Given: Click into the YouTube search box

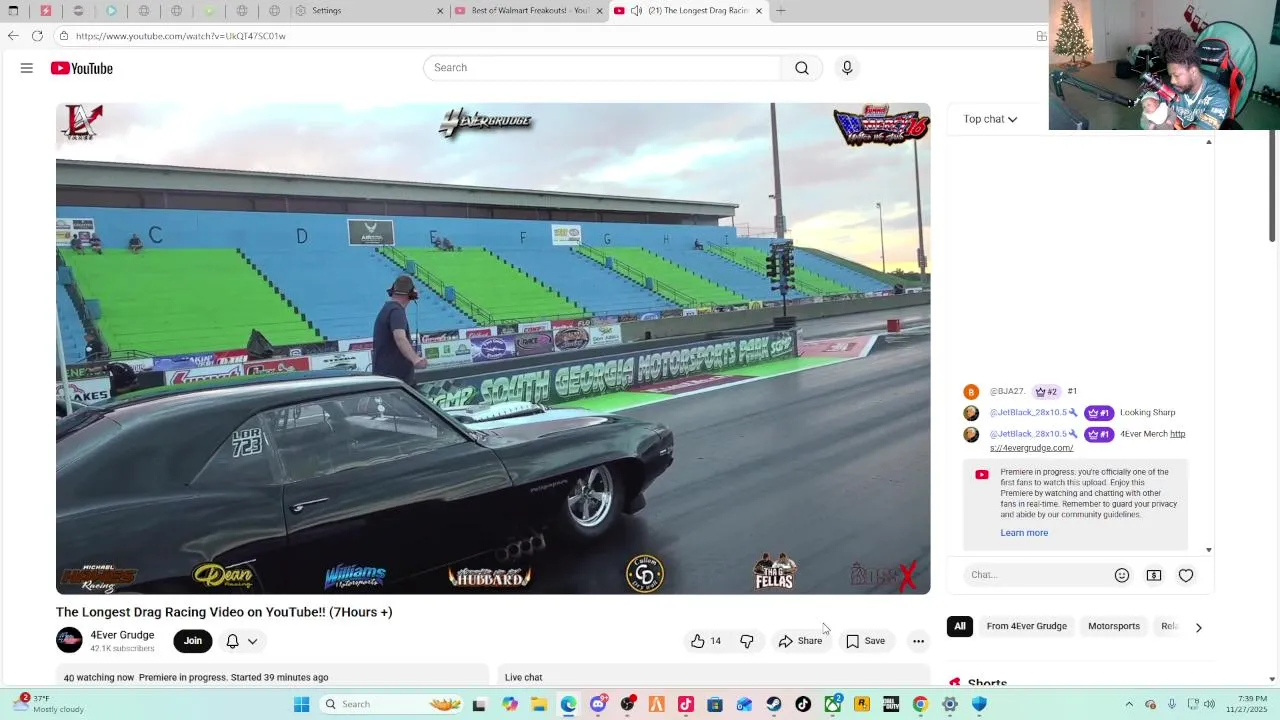Looking at the screenshot, I should click(602, 68).
